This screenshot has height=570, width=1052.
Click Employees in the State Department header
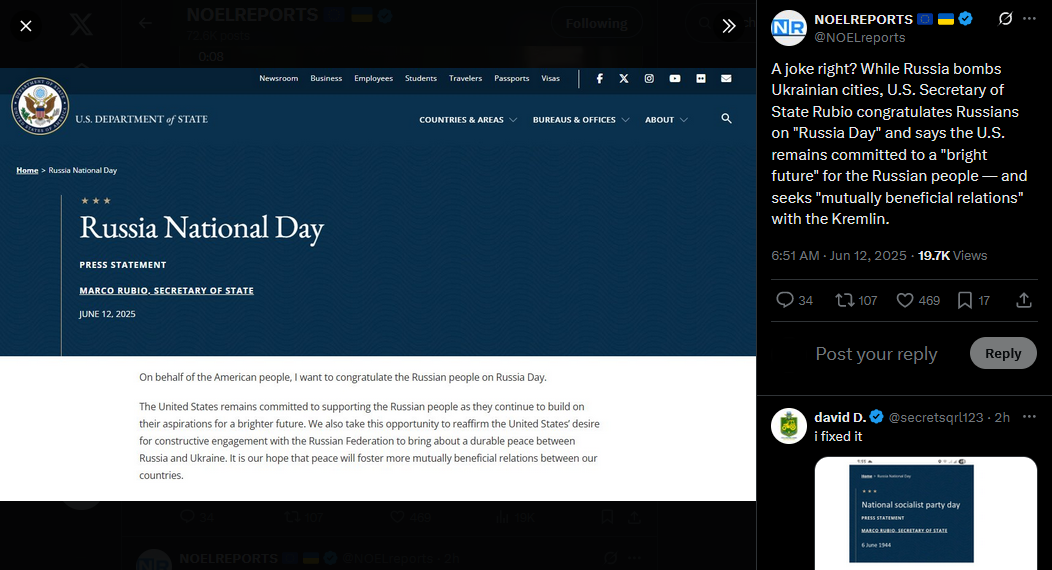374,78
